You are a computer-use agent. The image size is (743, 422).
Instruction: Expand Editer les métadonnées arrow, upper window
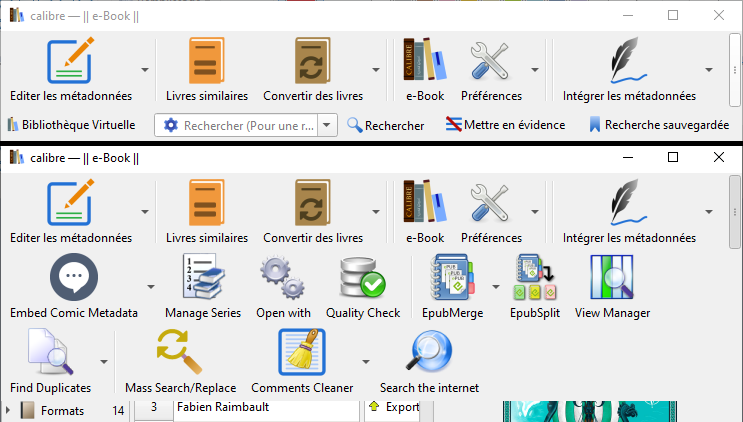145,70
